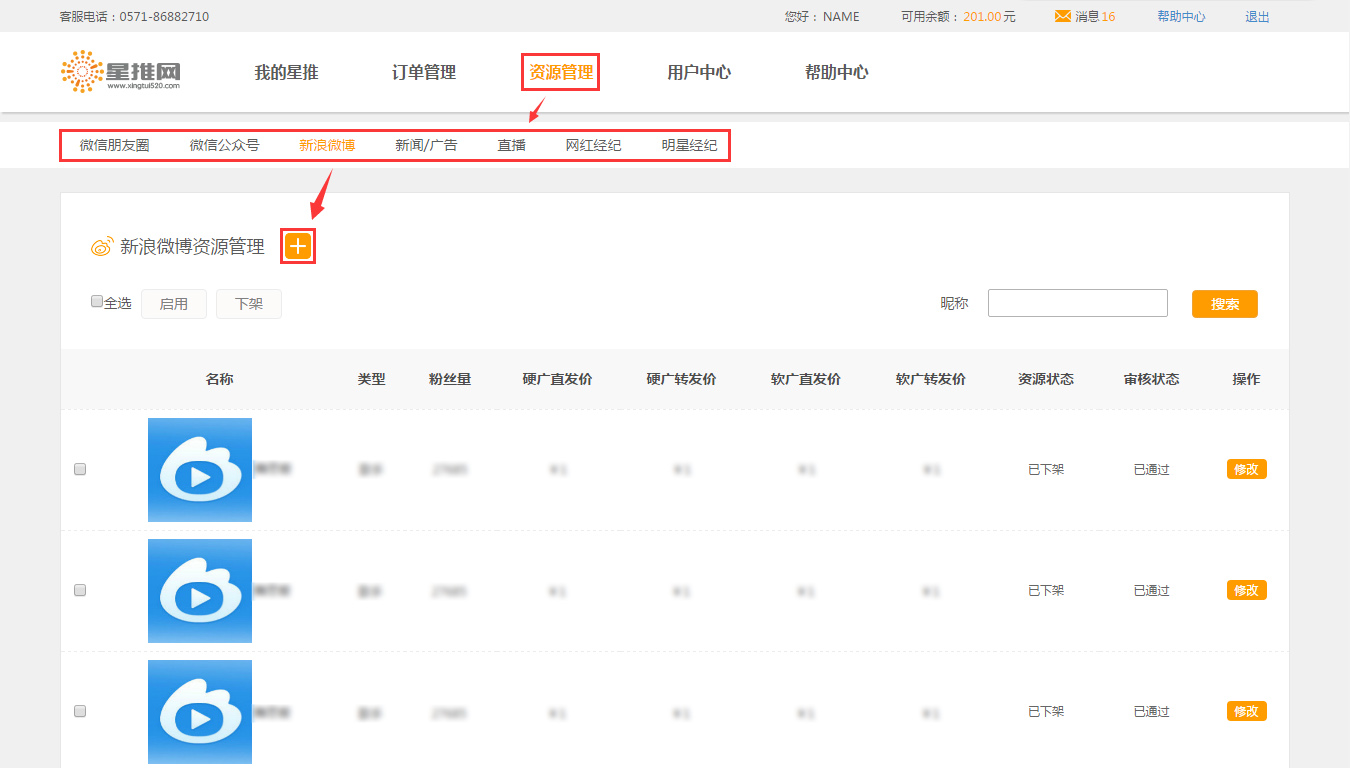Screen dimensions: 1350x768
Task: Click 已下架 status in second row
Action: [1046, 590]
